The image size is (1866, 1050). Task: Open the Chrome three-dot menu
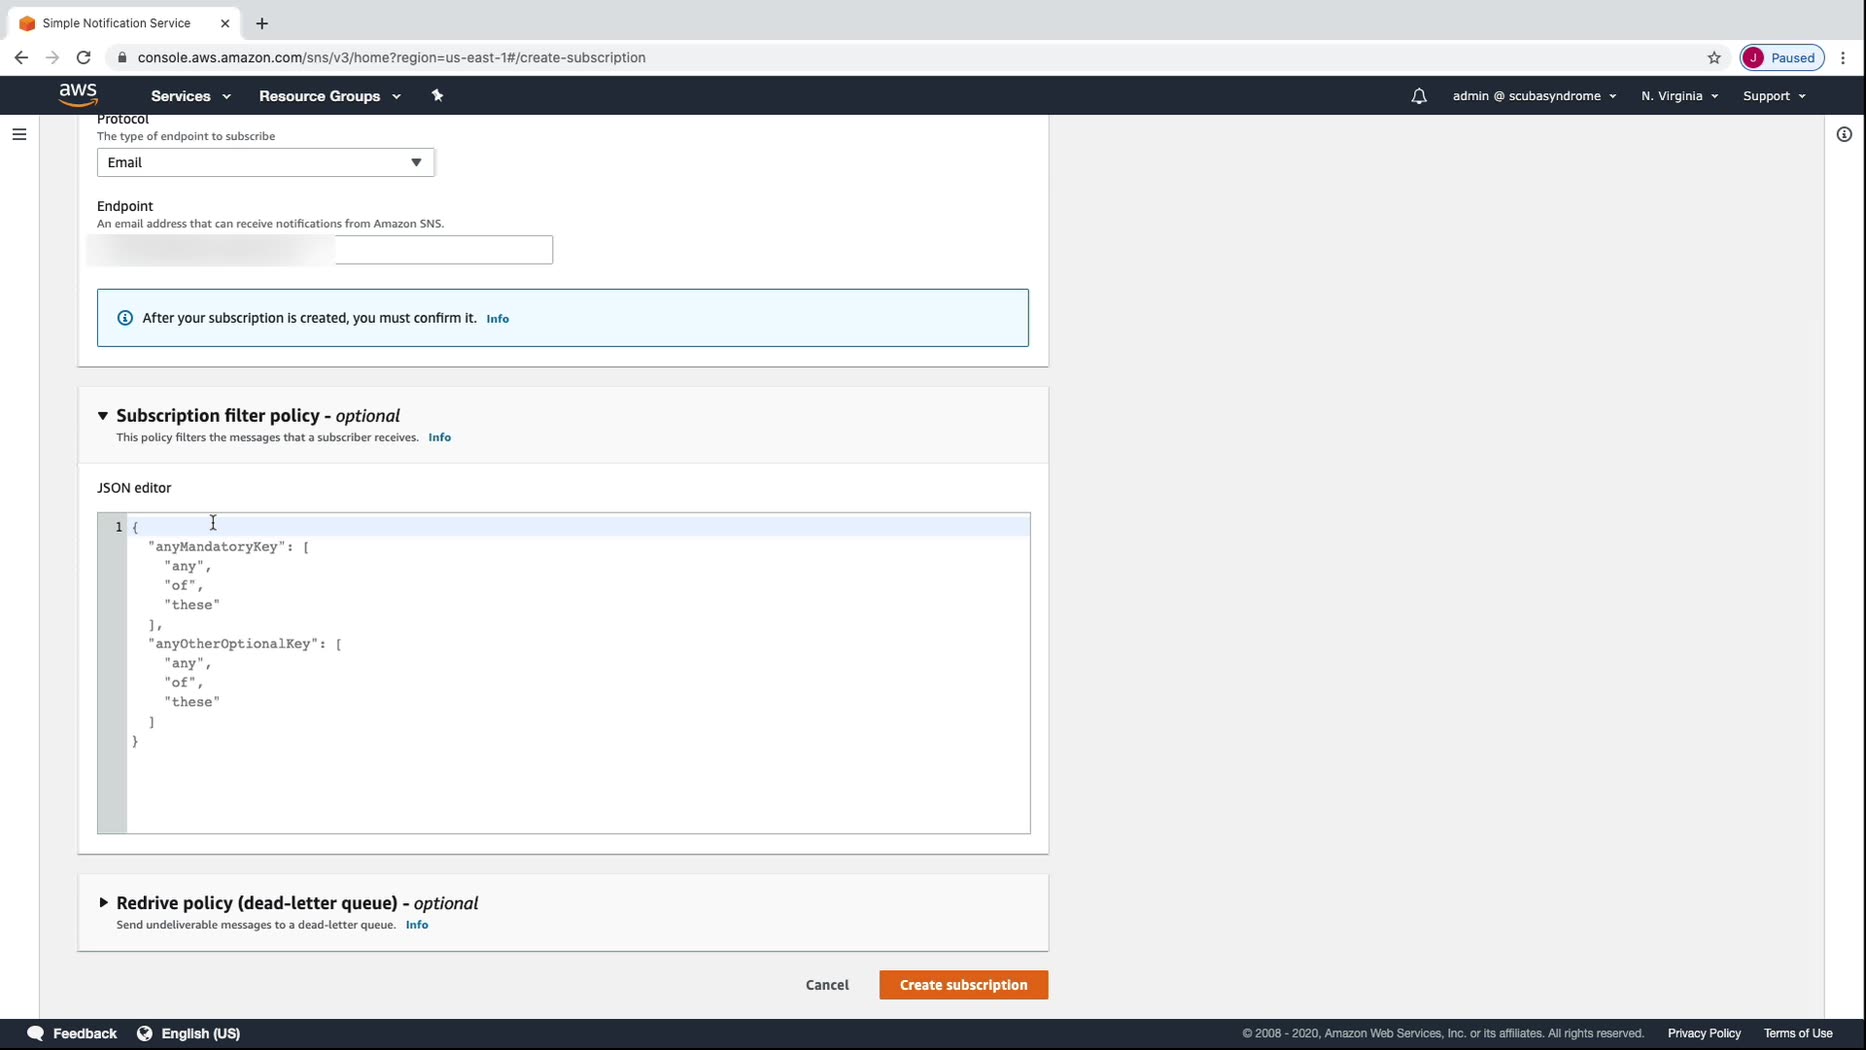click(x=1843, y=58)
